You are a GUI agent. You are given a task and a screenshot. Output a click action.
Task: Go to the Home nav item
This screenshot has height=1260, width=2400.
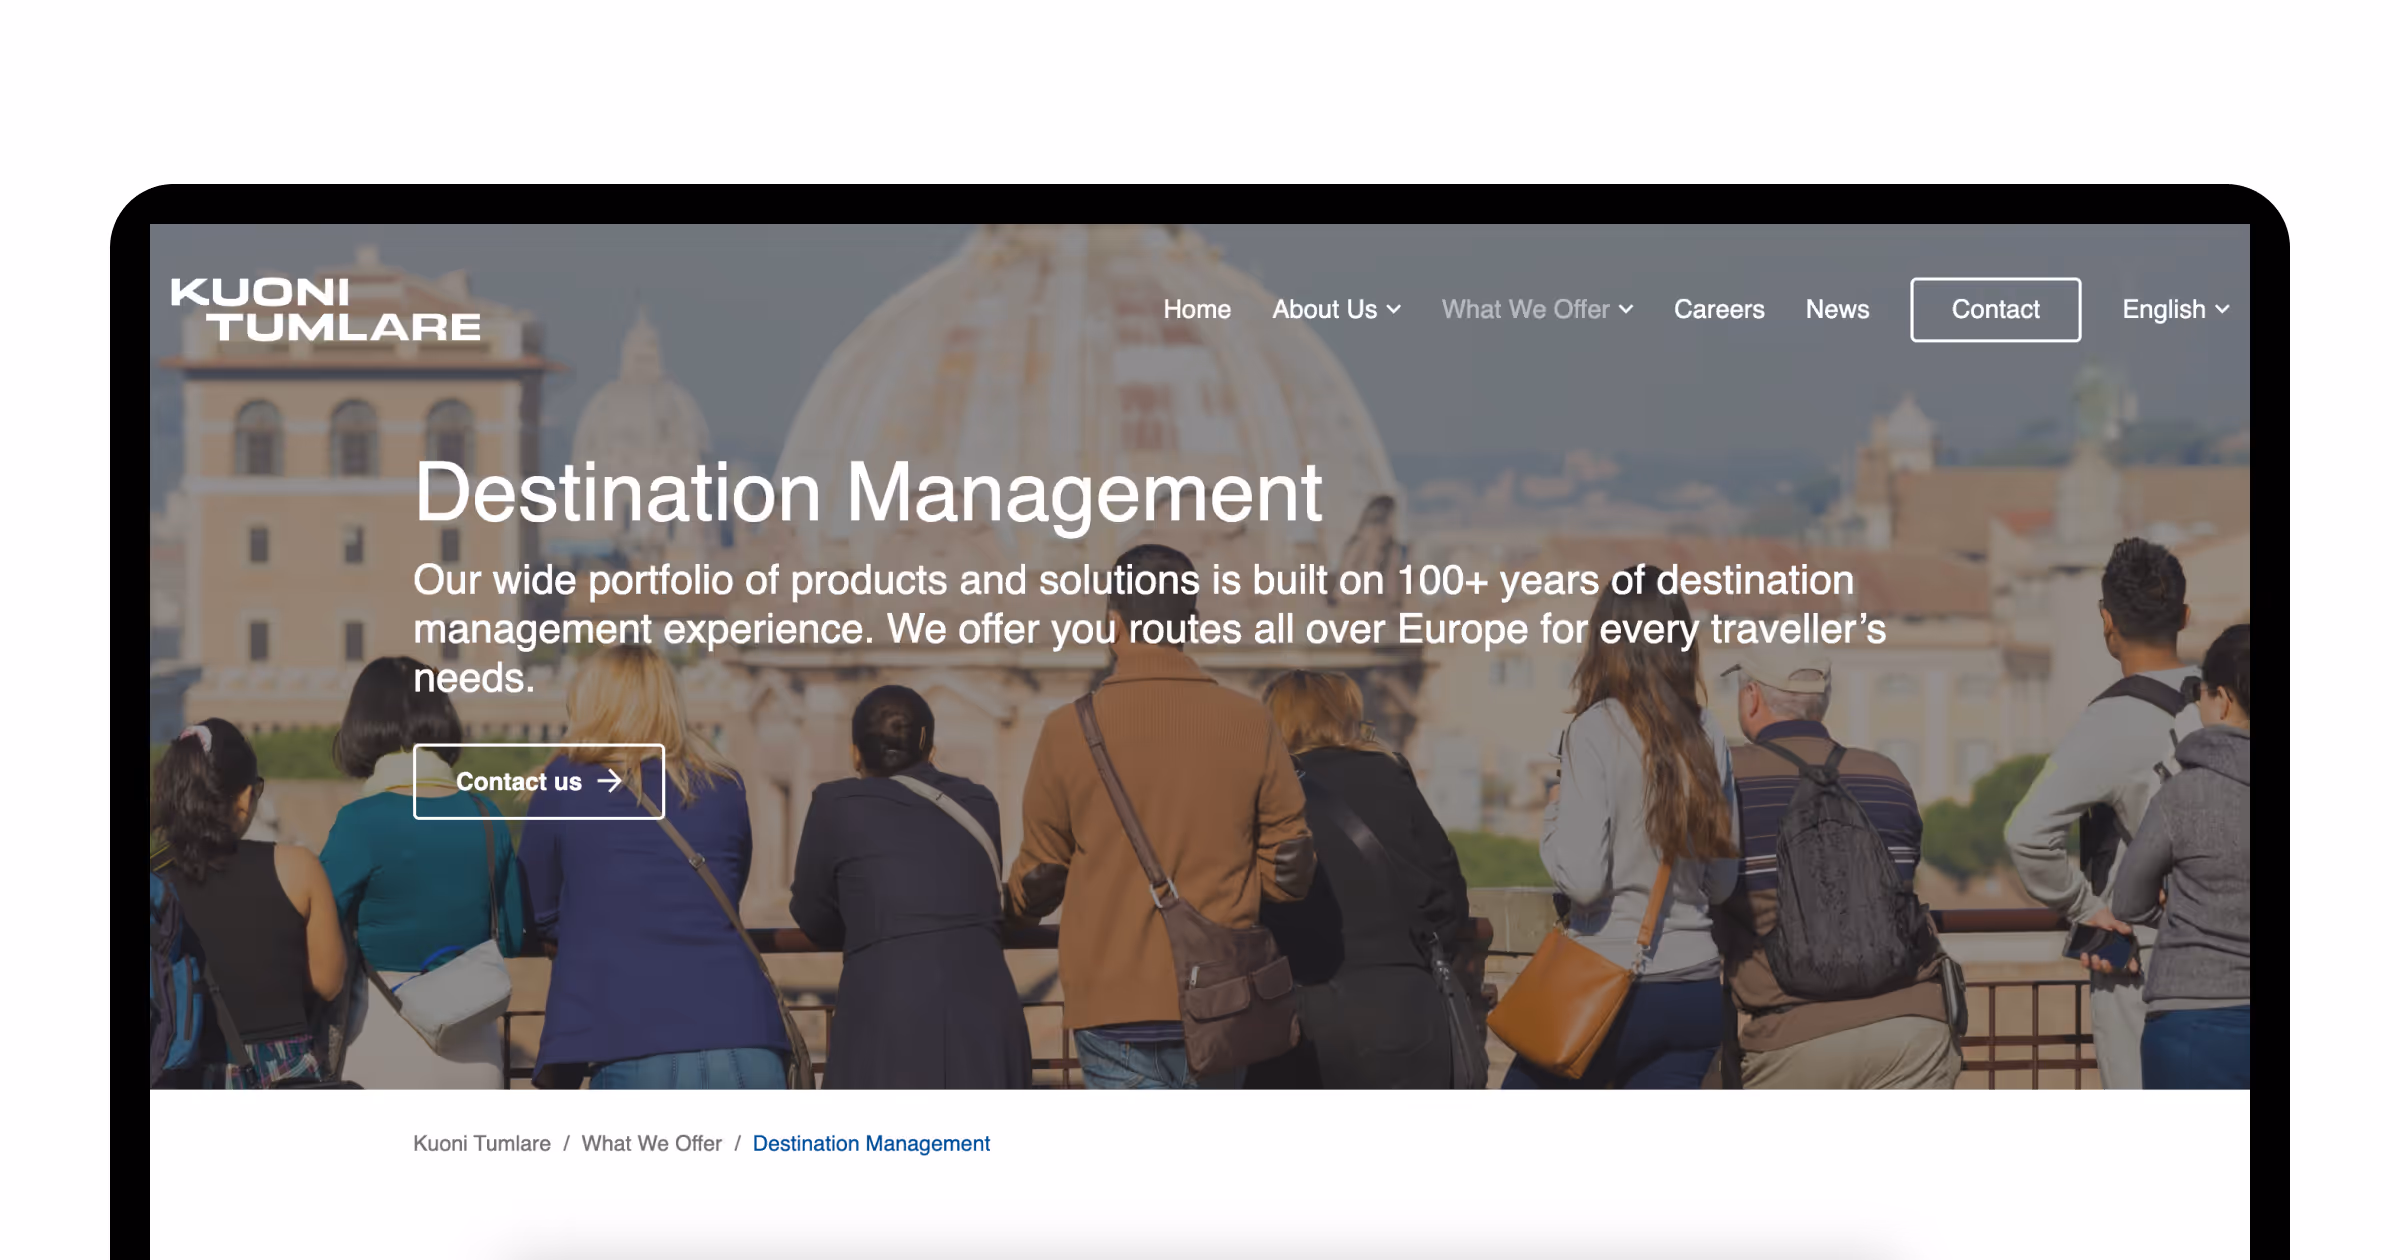[1196, 310]
